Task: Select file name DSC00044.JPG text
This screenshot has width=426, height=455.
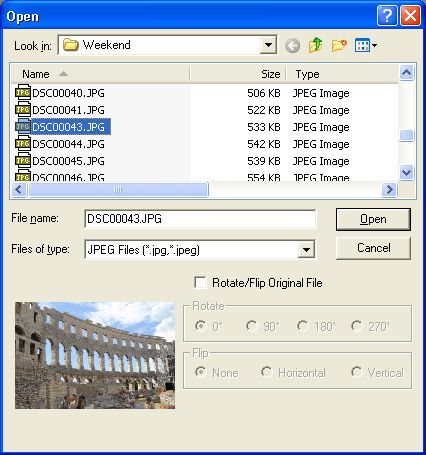Action: tap(68, 144)
